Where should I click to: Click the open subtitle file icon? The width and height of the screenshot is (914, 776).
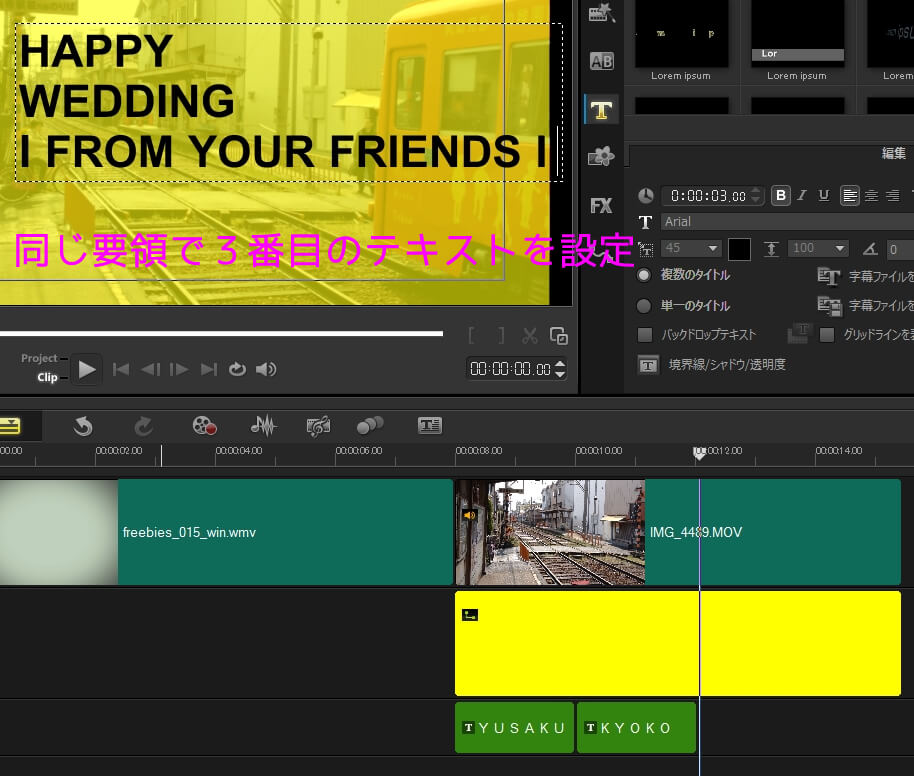click(828, 276)
